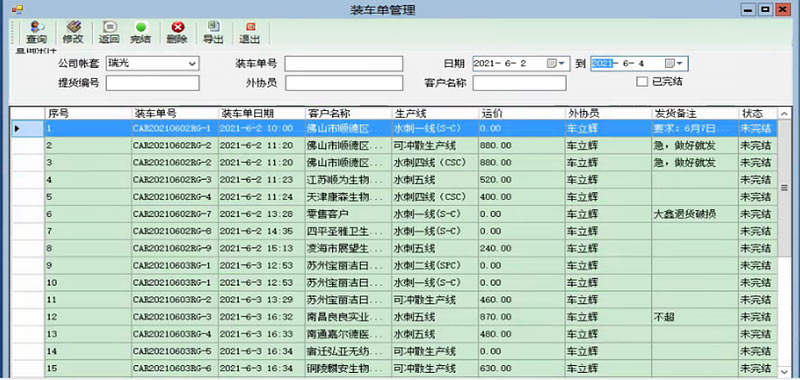Select row 12 for 南昌良良实业
The height and width of the screenshot is (380, 800).
394,317
